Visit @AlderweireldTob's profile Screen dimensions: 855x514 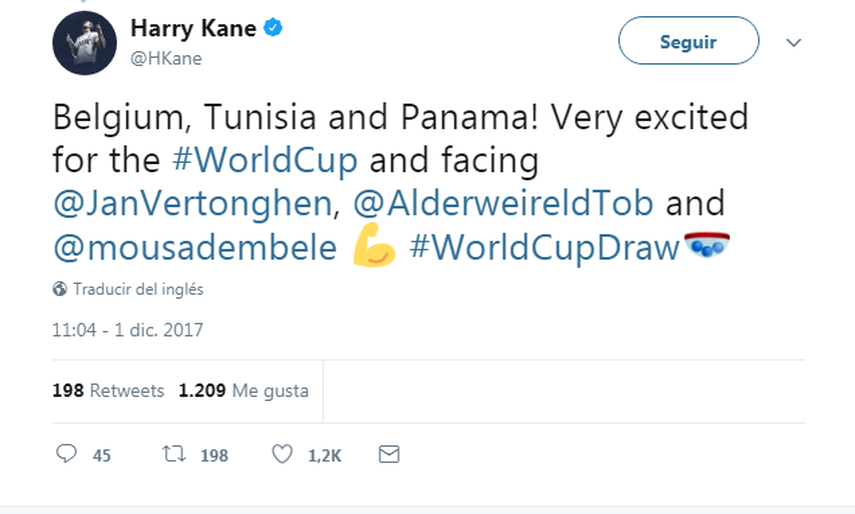coord(503,204)
